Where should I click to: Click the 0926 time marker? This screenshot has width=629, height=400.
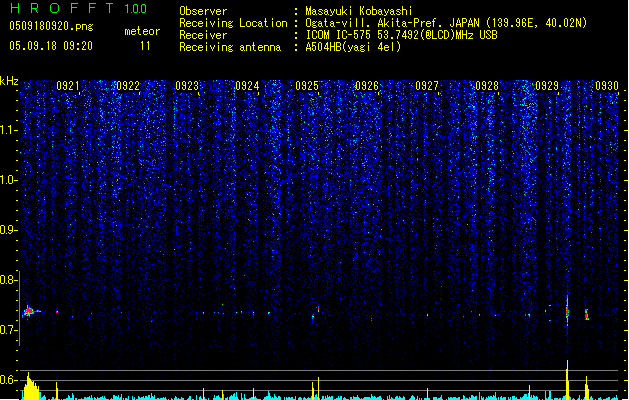coord(367,85)
